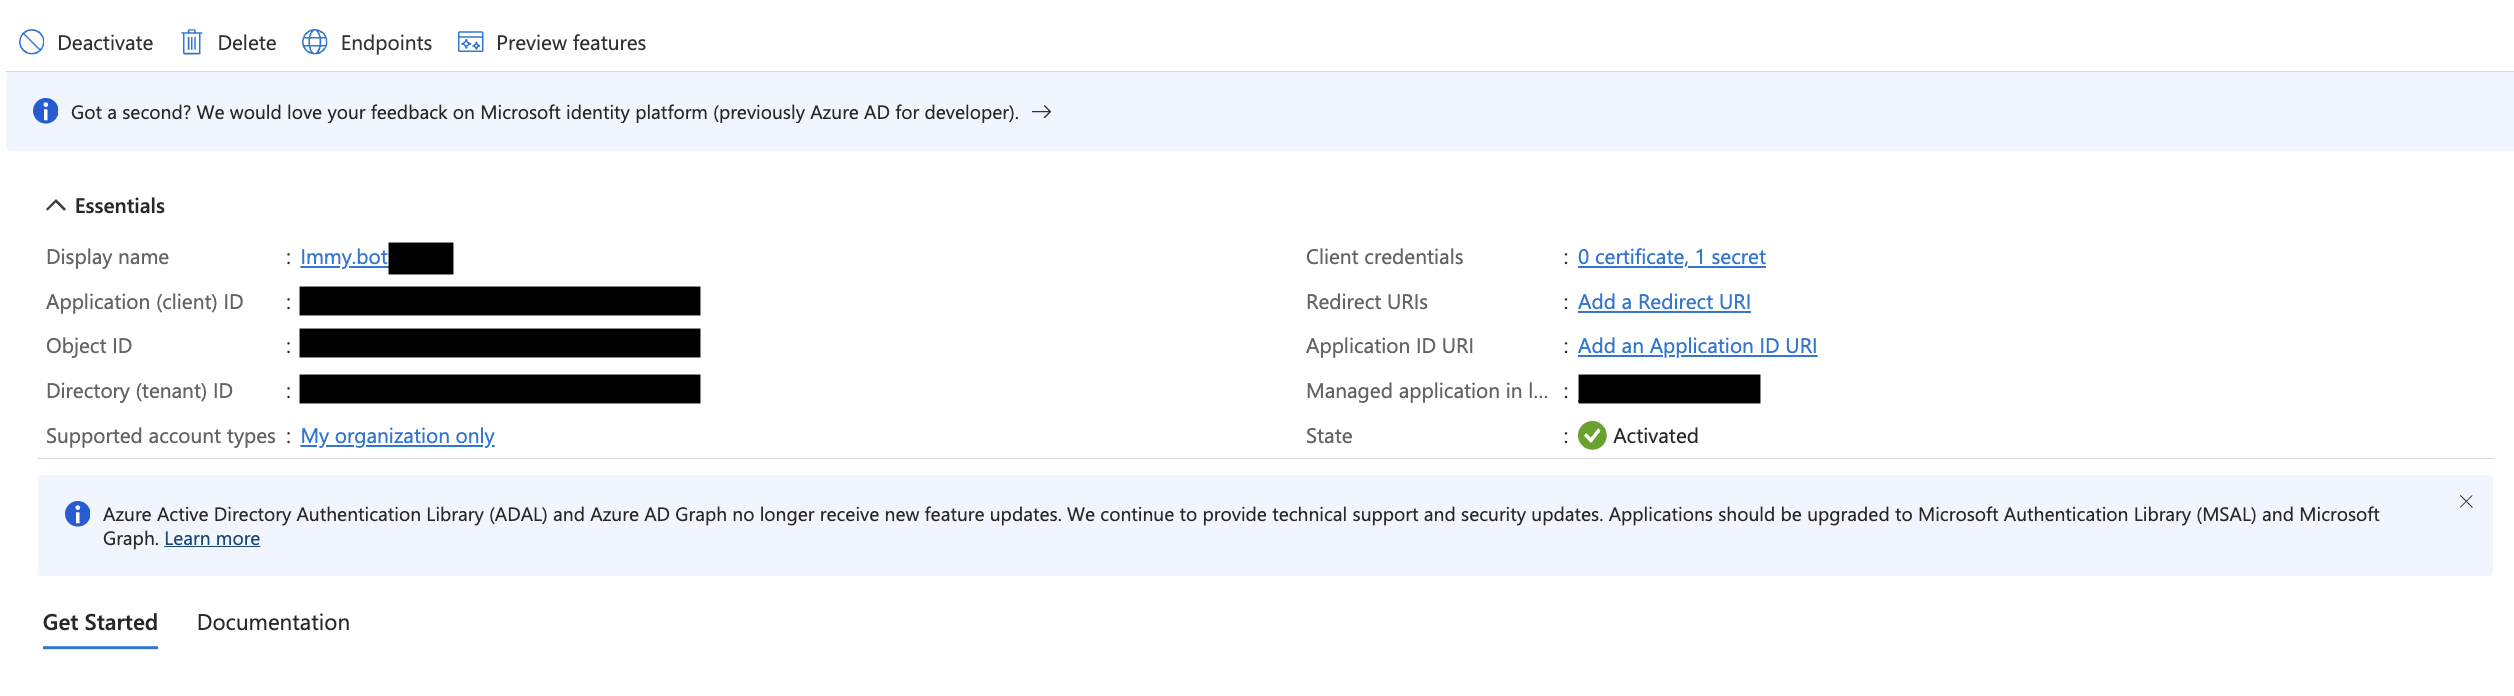Click the State label
The width and height of the screenshot is (2514, 696).
[x=1329, y=436]
